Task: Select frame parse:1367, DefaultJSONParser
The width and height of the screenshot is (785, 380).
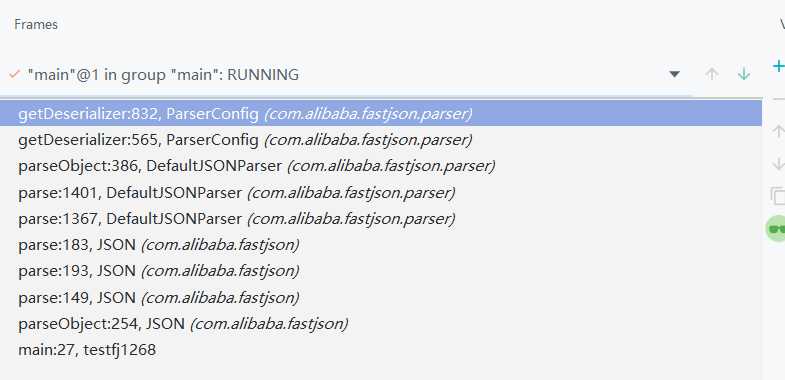Action: pos(381,219)
